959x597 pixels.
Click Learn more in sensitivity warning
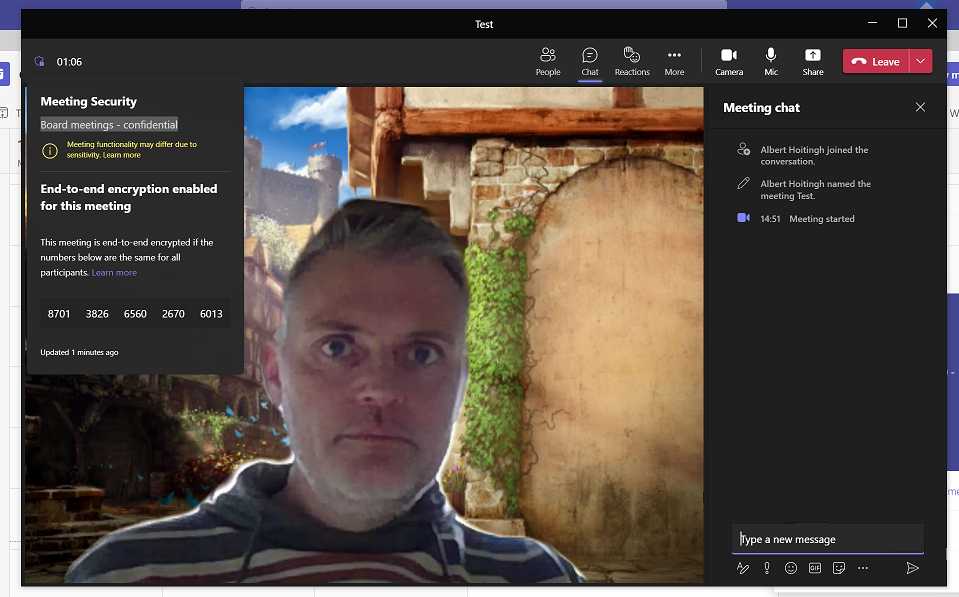[121, 155]
